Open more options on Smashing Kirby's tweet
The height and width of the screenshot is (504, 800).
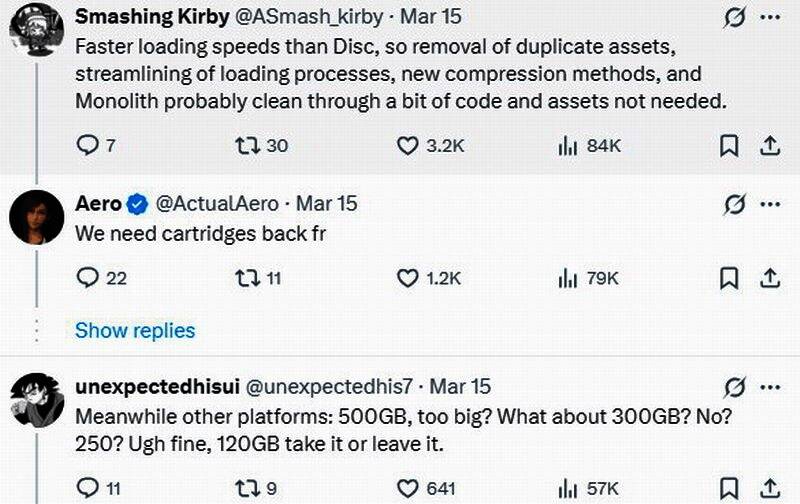[x=770, y=19]
